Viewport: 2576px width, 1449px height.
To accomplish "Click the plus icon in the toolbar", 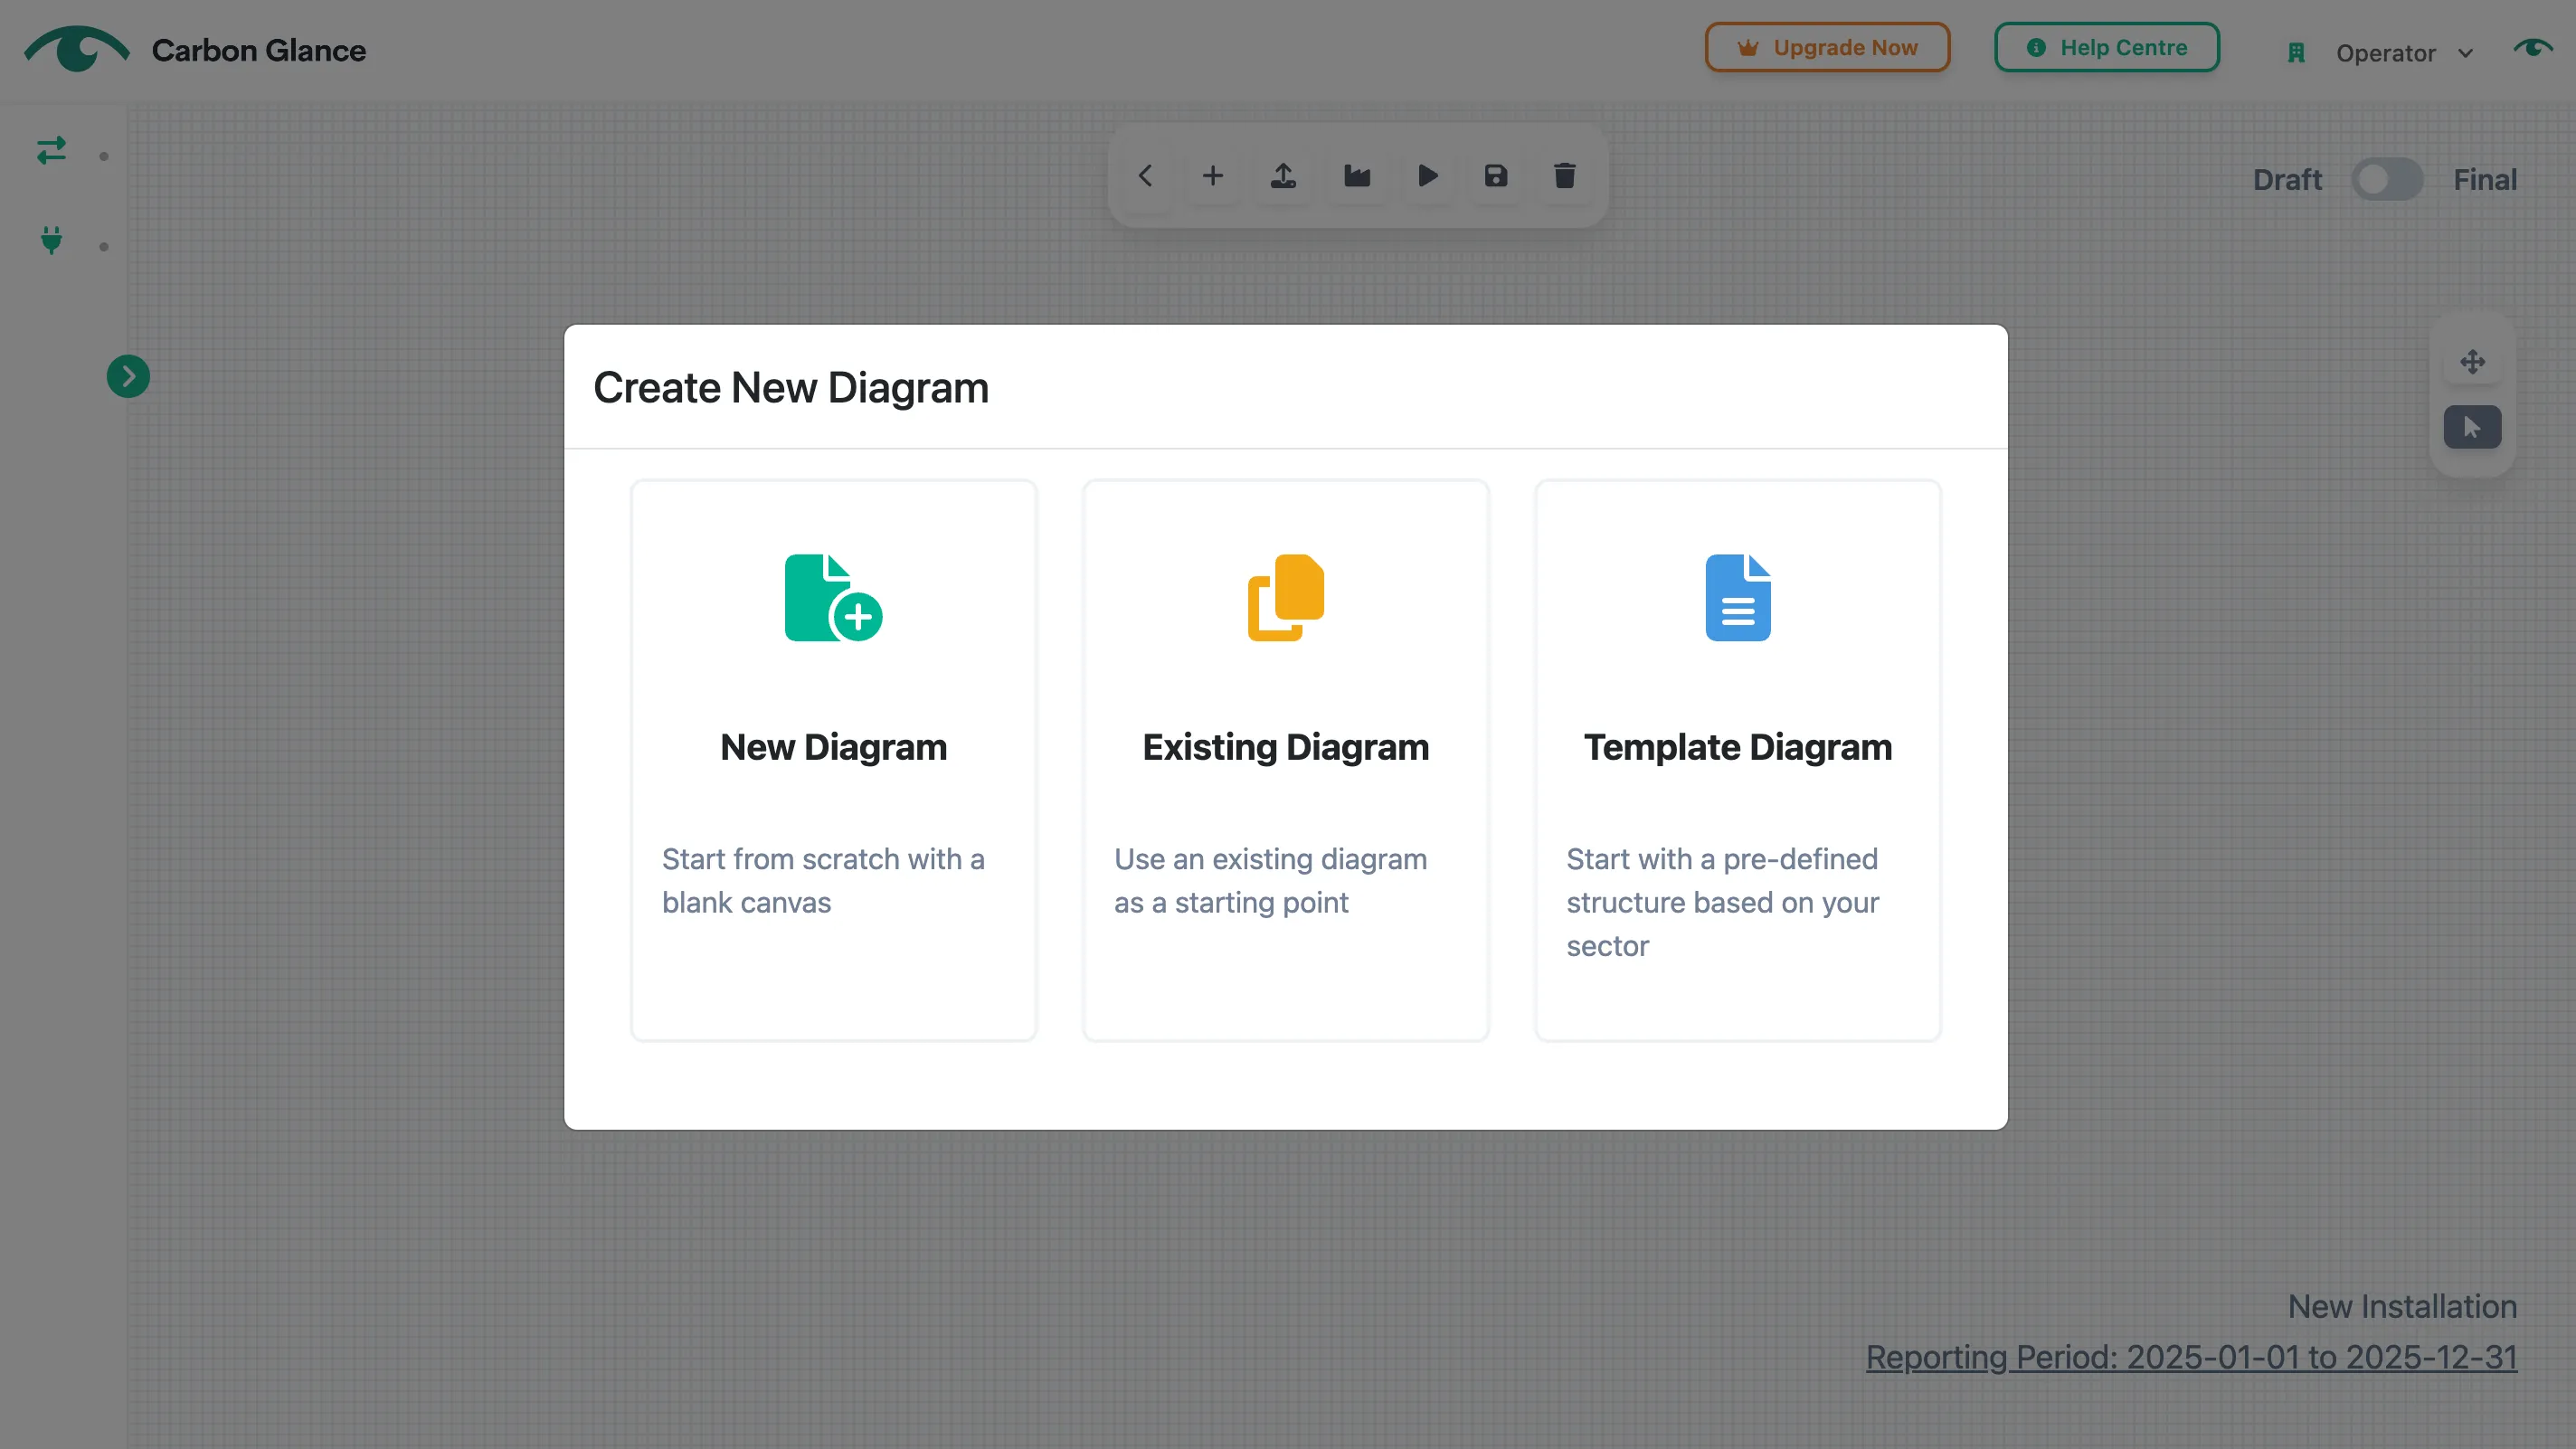I will [1213, 176].
